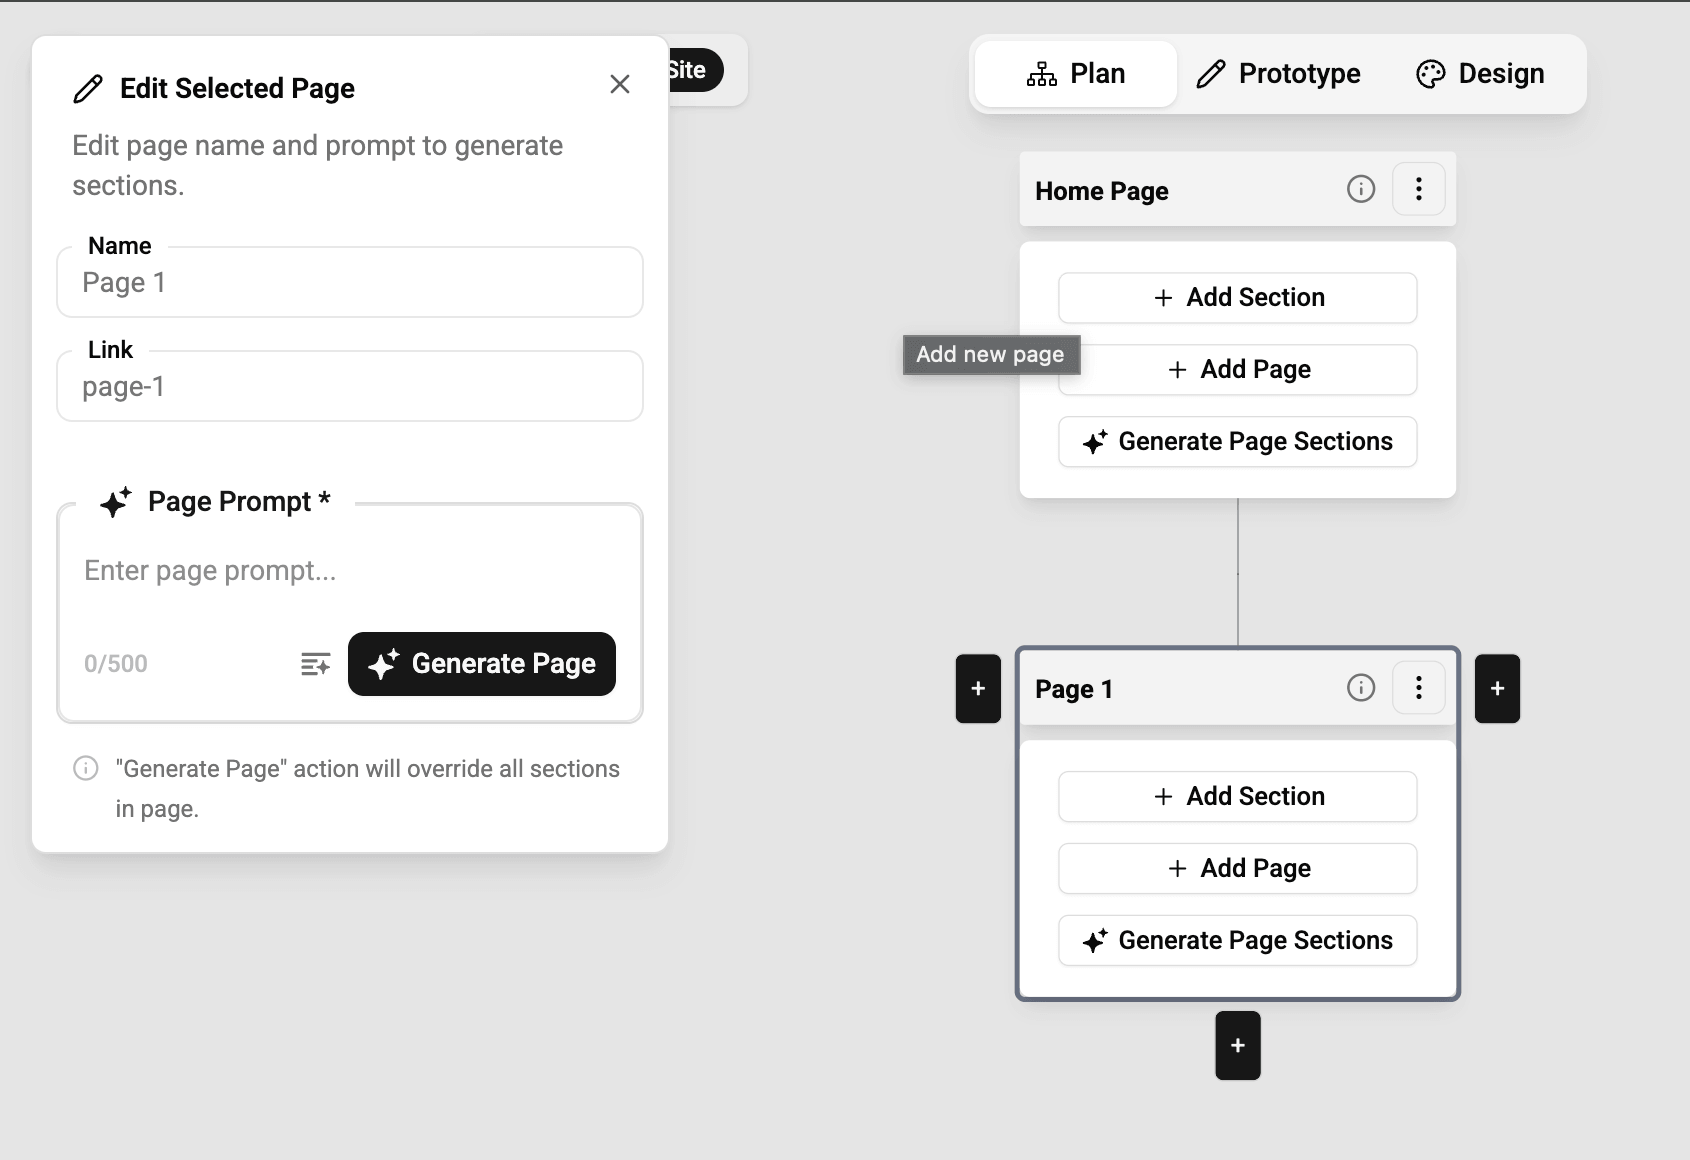Click the pencil icon beside Edit Selected Page

pos(88,89)
